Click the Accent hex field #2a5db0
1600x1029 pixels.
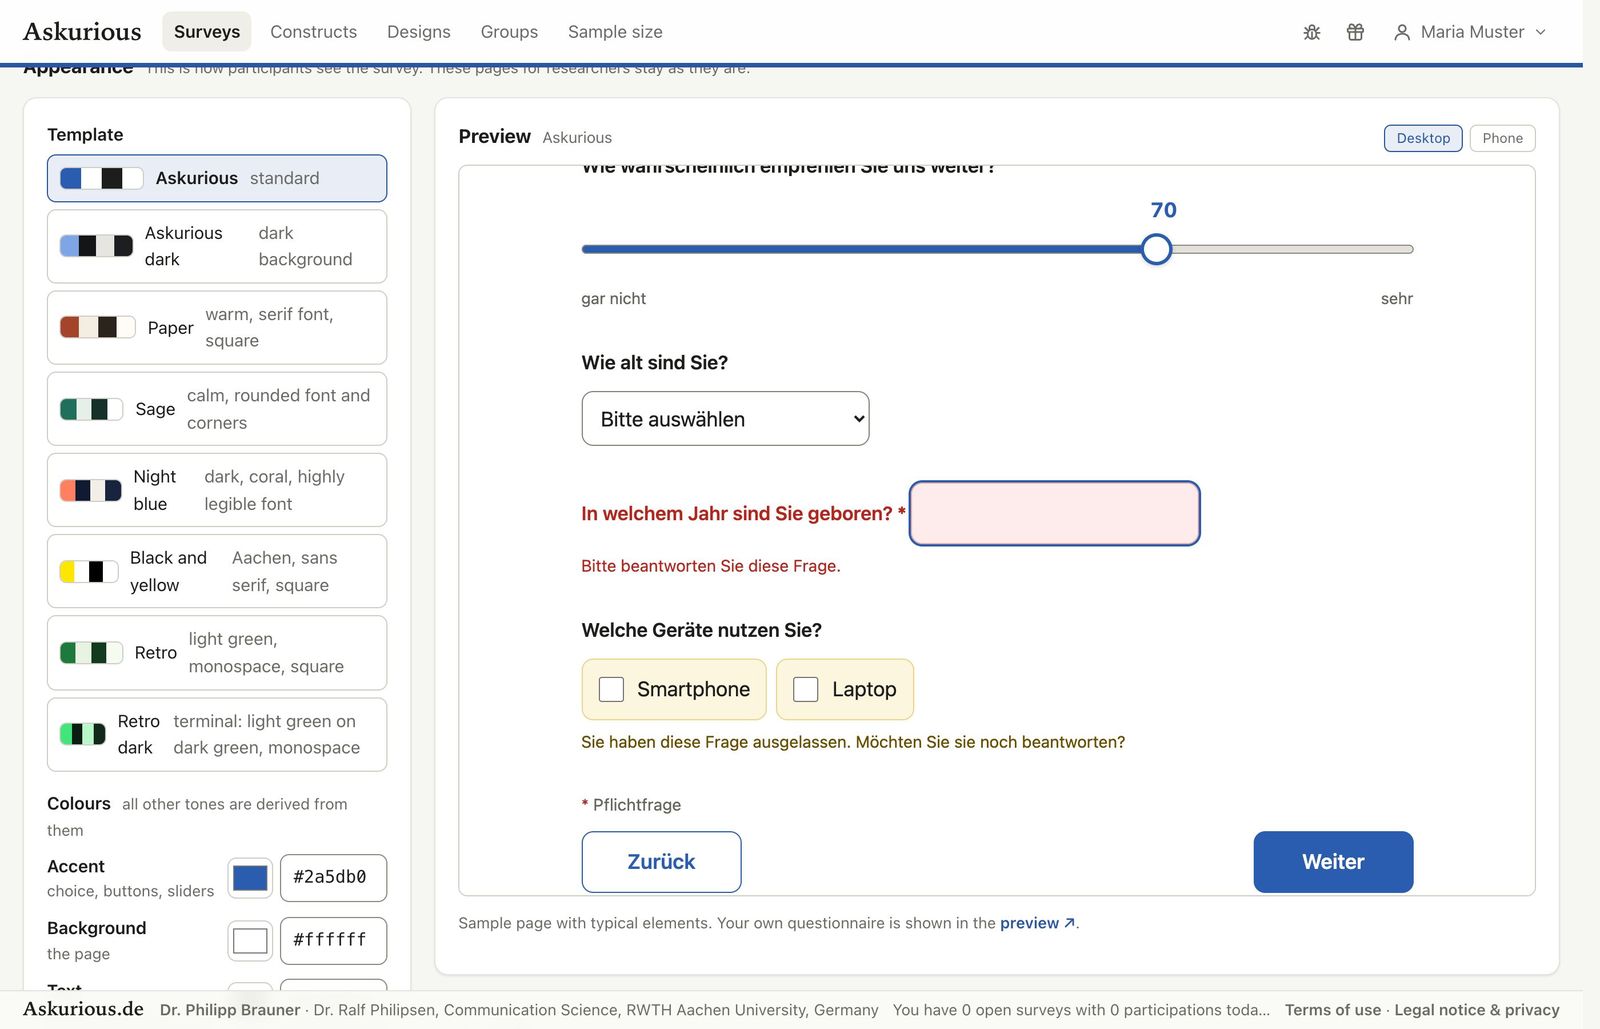(x=333, y=877)
